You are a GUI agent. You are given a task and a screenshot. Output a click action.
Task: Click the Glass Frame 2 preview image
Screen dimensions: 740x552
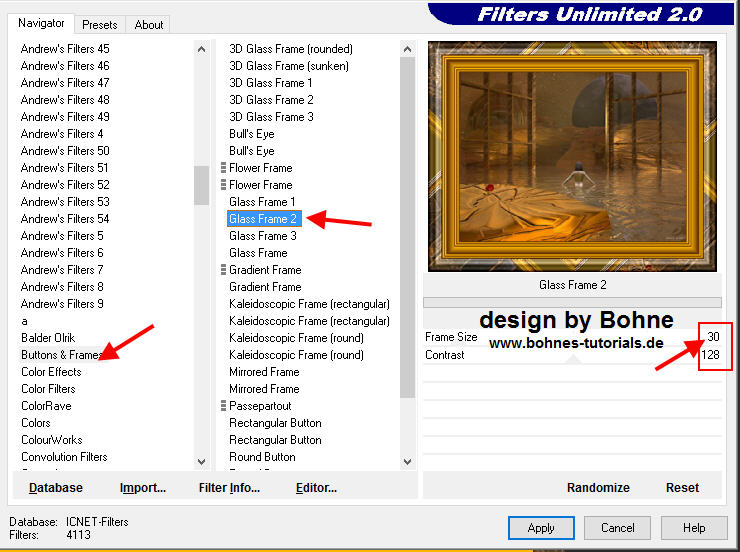pyautogui.click(x=572, y=157)
